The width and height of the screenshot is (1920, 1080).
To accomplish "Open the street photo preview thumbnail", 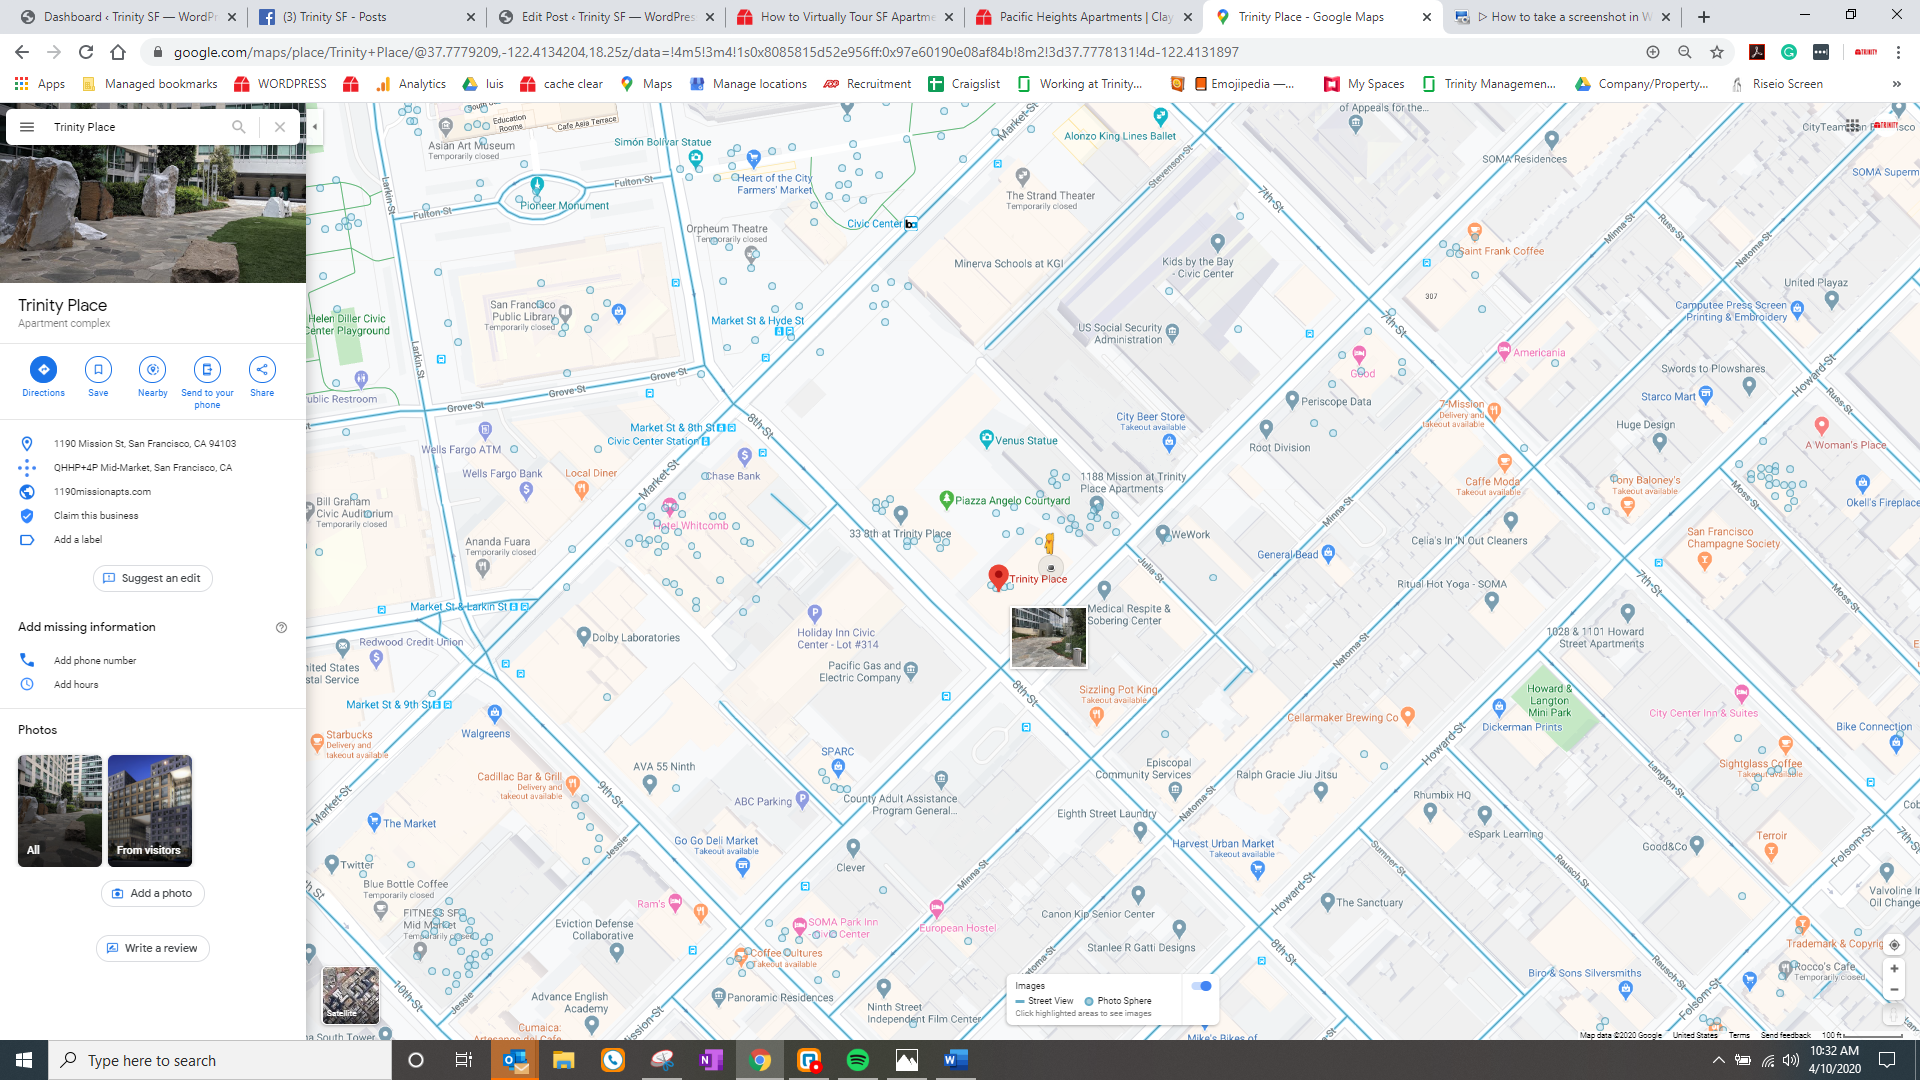I will tap(1048, 637).
